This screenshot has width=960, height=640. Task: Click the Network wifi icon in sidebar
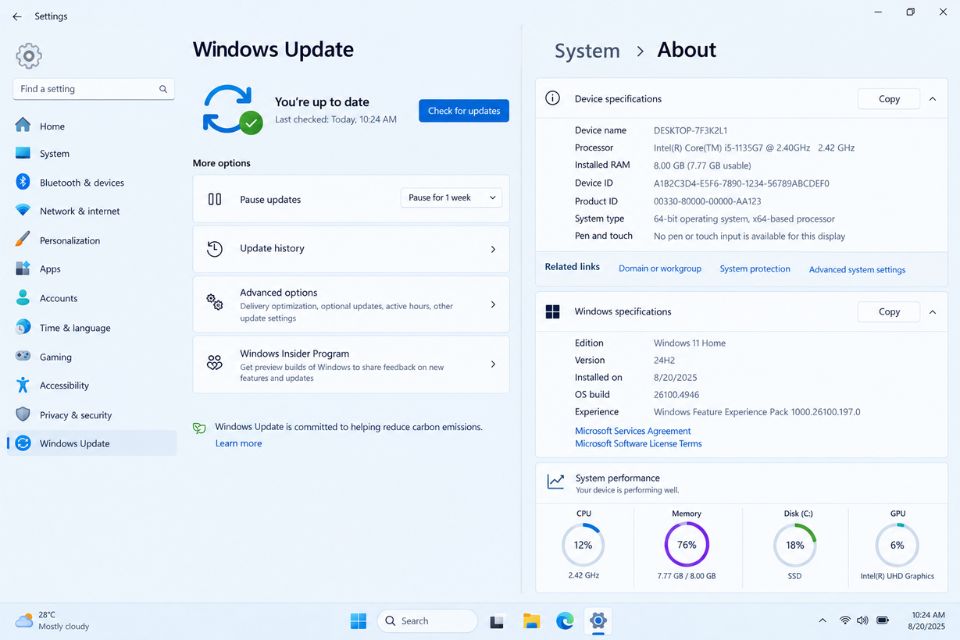[23, 210]
